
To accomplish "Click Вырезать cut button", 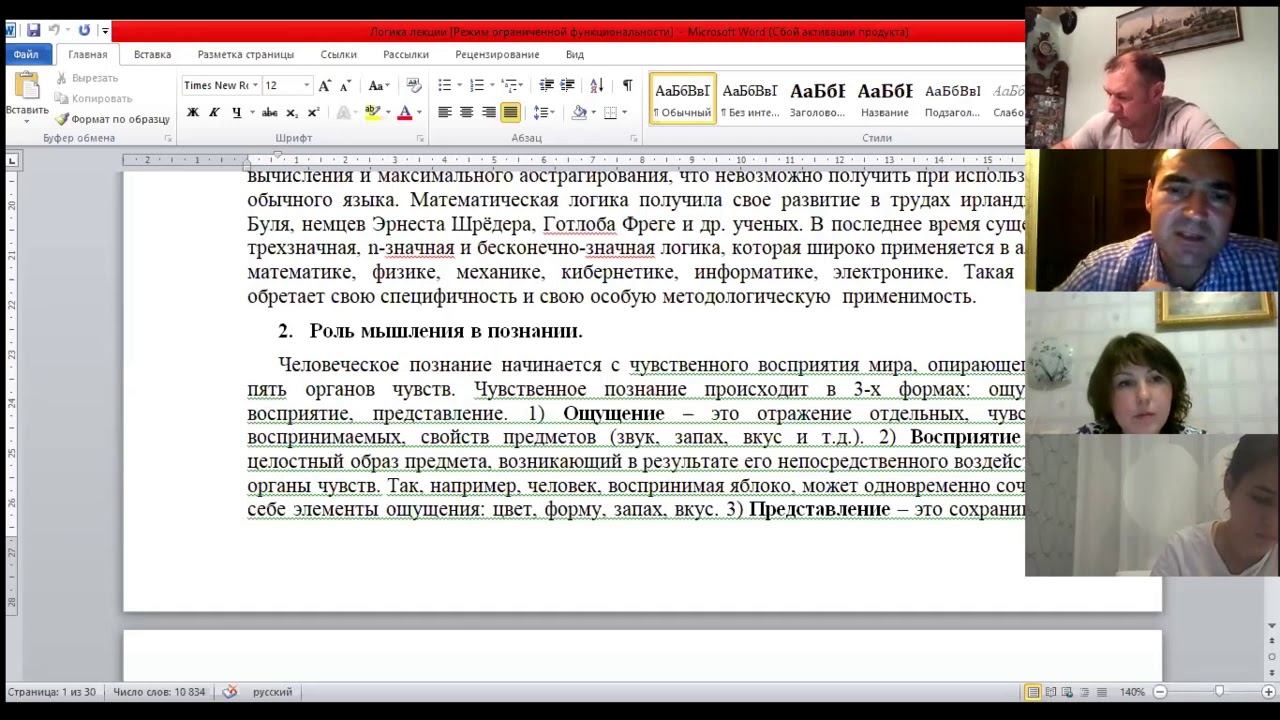I will pyautogui.click(x=86, y=78).
